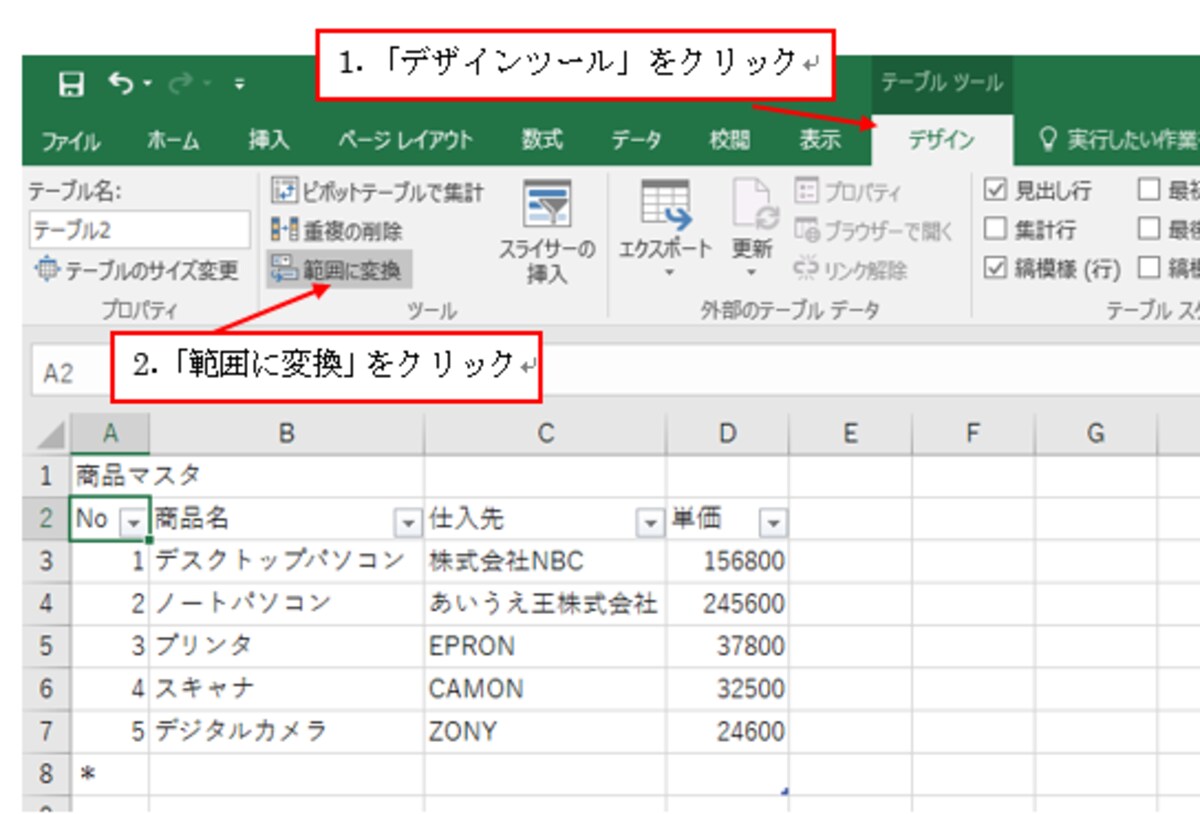The height and width of the screenshot is (814, 1200).
Task: Switch to the 表示 tab
Action: click(x=819, y=141)
